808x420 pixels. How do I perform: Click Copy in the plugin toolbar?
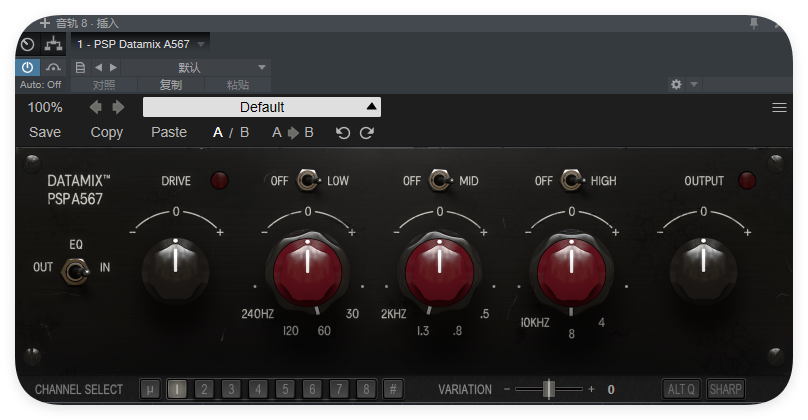[x=107, y=132]
